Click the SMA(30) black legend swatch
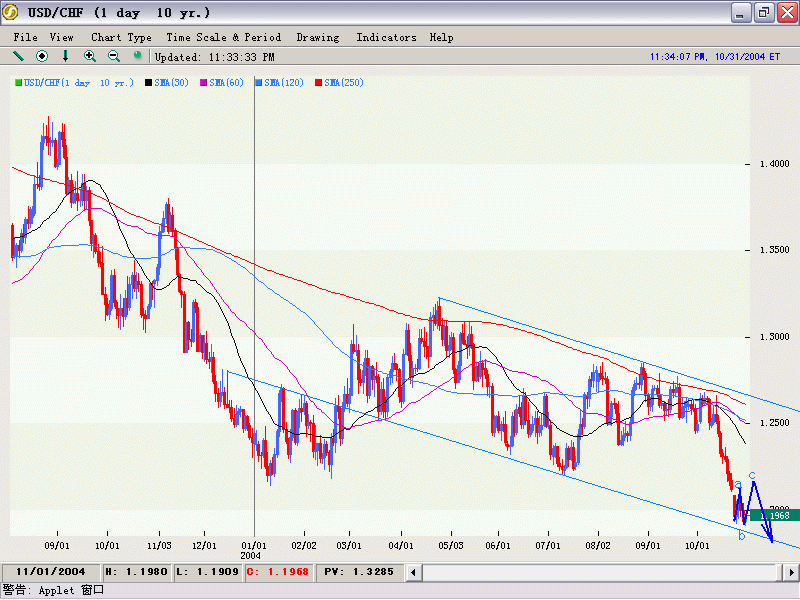This screenshot has height=600, width=800. click(x=149, y=83)
